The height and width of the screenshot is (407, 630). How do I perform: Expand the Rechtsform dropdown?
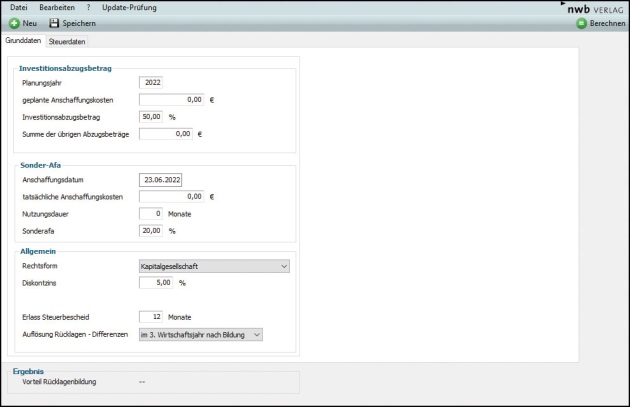[214, 266]
